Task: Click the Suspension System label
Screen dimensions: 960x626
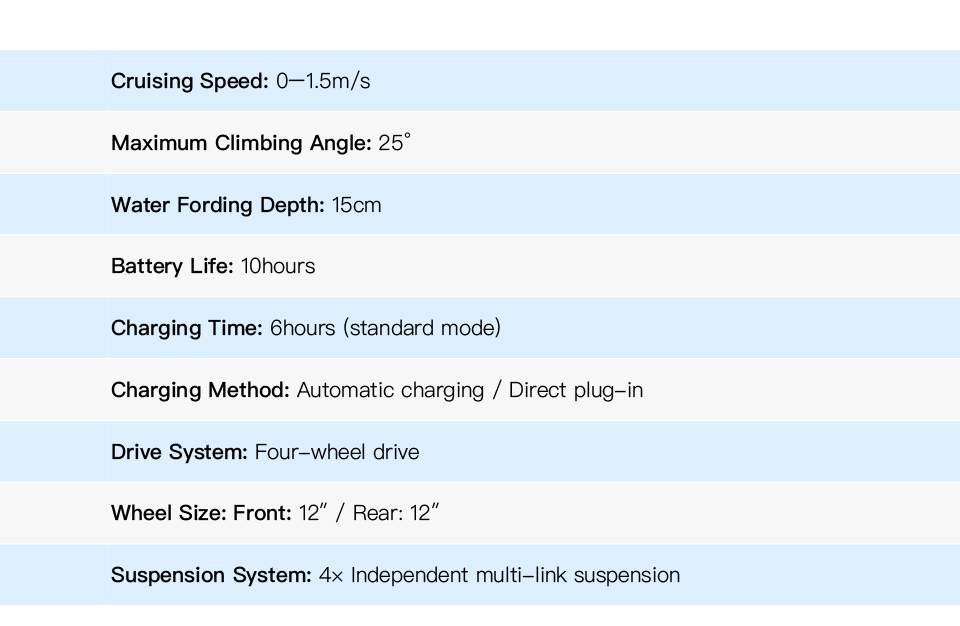Action: [x=211, y=575]
